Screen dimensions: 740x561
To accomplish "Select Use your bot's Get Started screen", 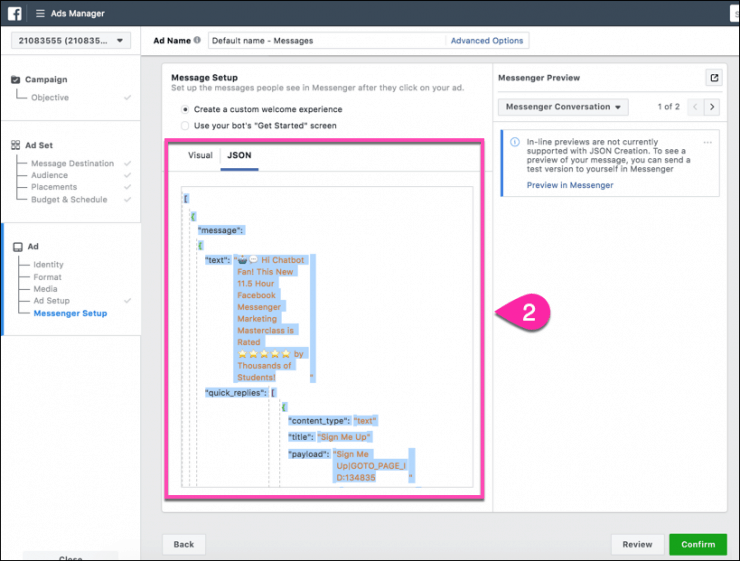I will 185,126.
